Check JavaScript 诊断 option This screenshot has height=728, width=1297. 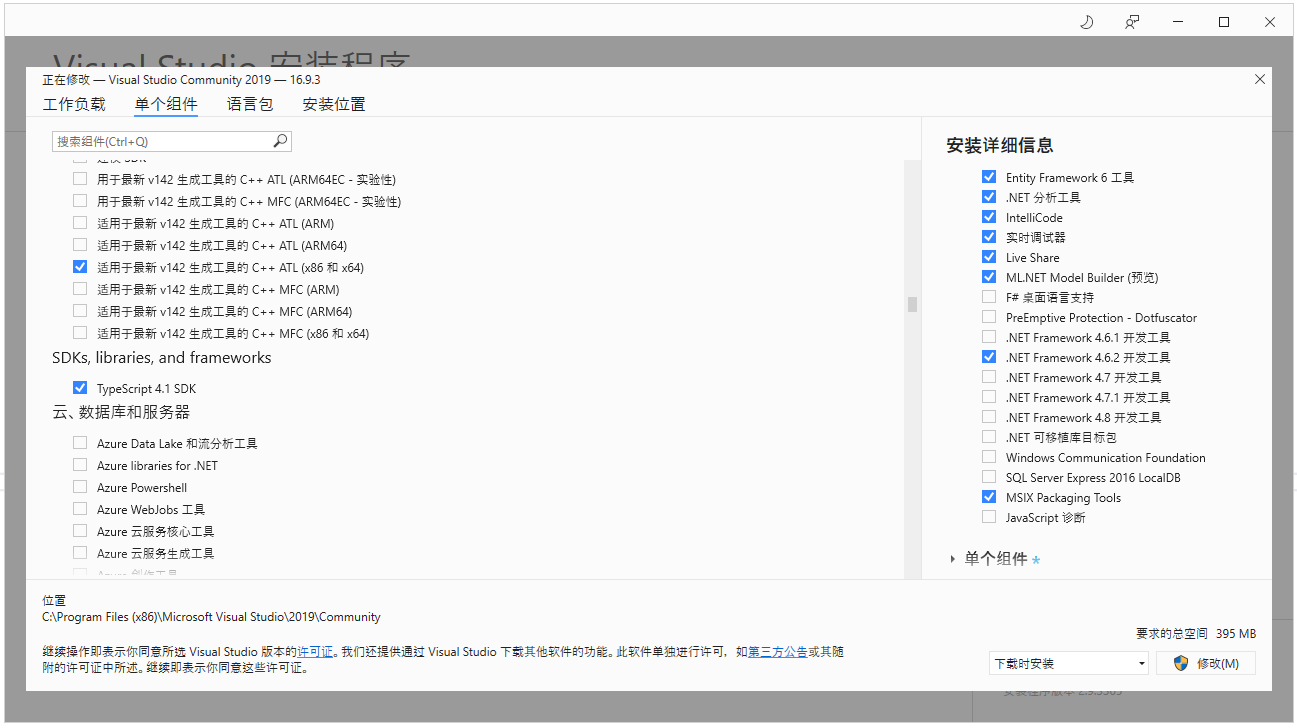click(989, 517)
